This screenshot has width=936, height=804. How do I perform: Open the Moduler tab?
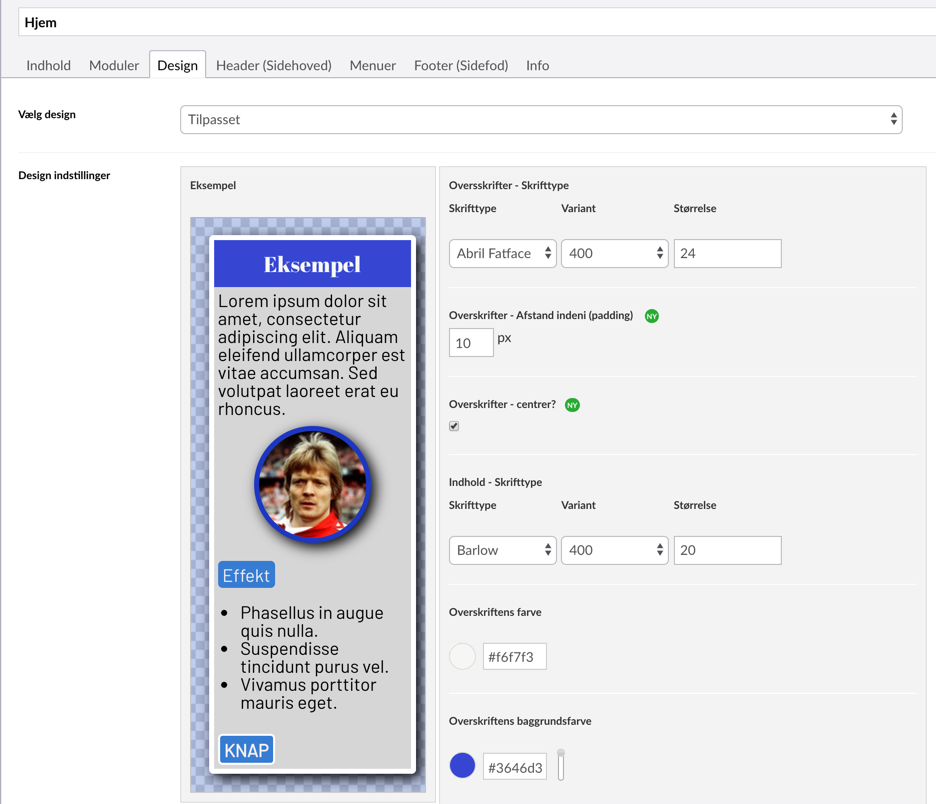pyautogui.click(x=113, y=65)
